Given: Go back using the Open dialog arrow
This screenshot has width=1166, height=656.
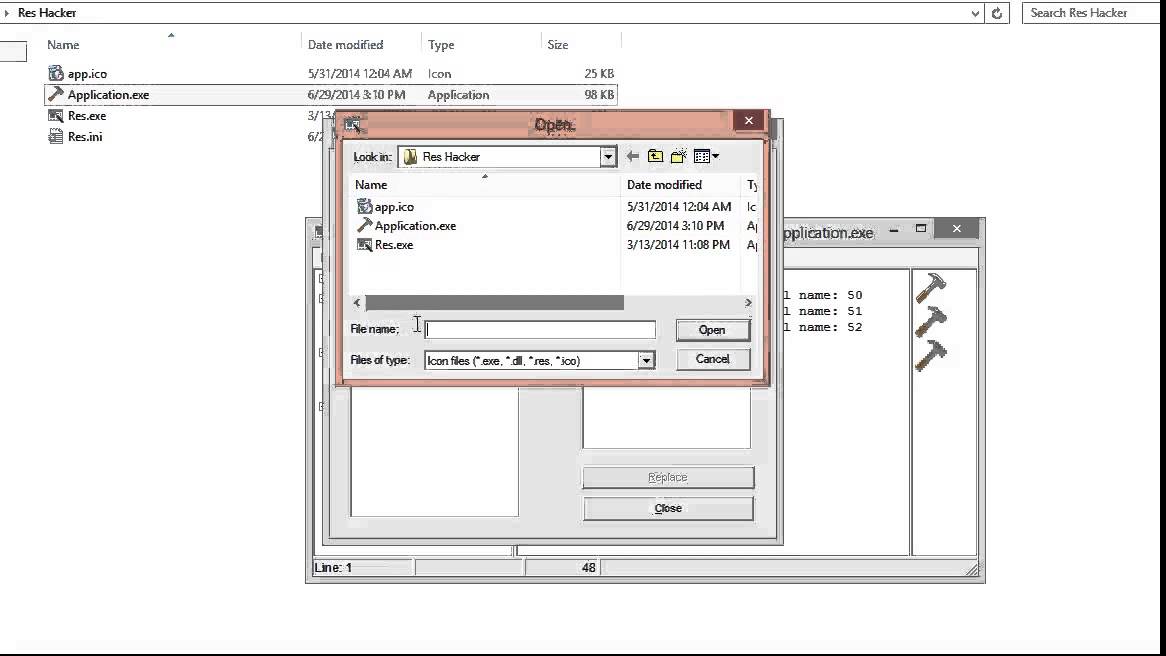Looking at the screenshot, I should point(633,156).
